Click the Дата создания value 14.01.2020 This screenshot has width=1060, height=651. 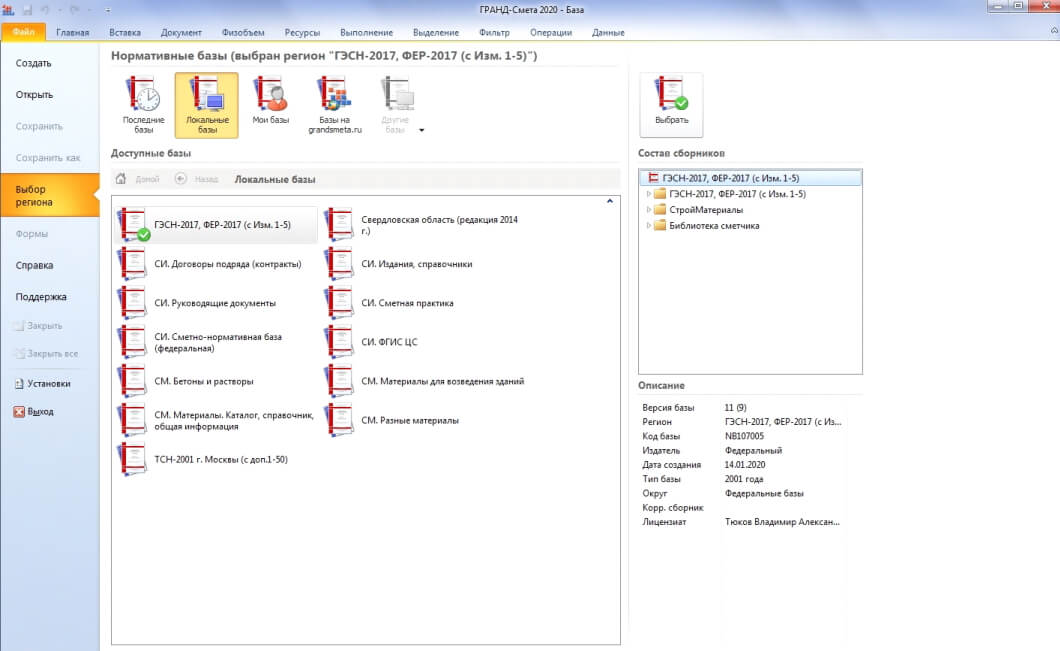point(745,464)
